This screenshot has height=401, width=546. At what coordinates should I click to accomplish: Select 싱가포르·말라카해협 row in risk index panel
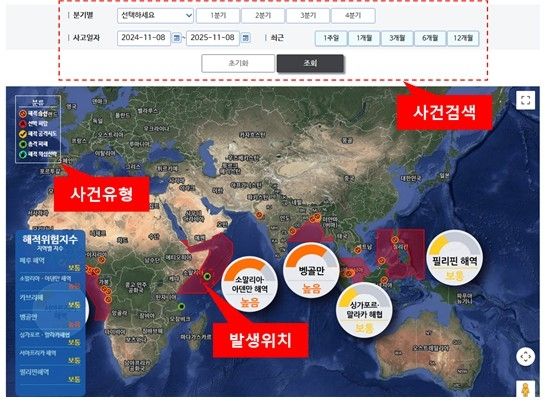click(x=50, y=339)
